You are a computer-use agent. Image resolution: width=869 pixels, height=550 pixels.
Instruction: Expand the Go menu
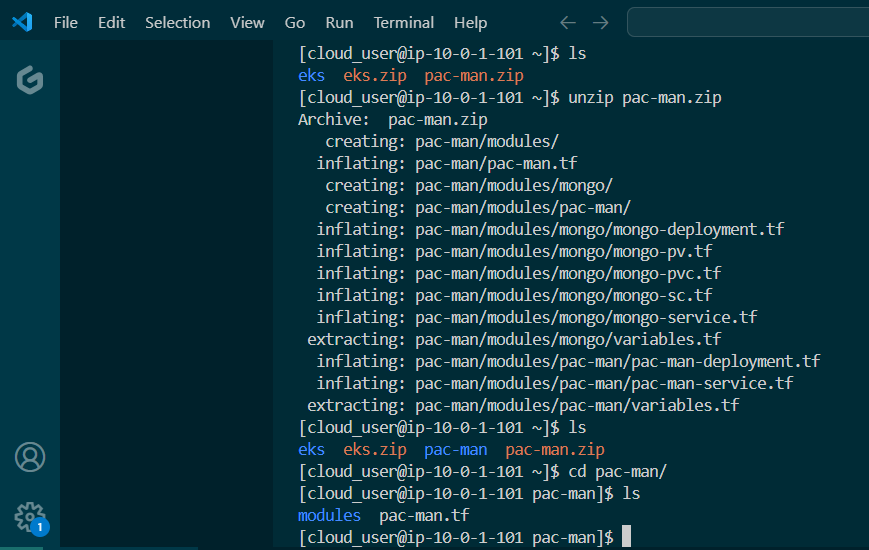(295, 22)
